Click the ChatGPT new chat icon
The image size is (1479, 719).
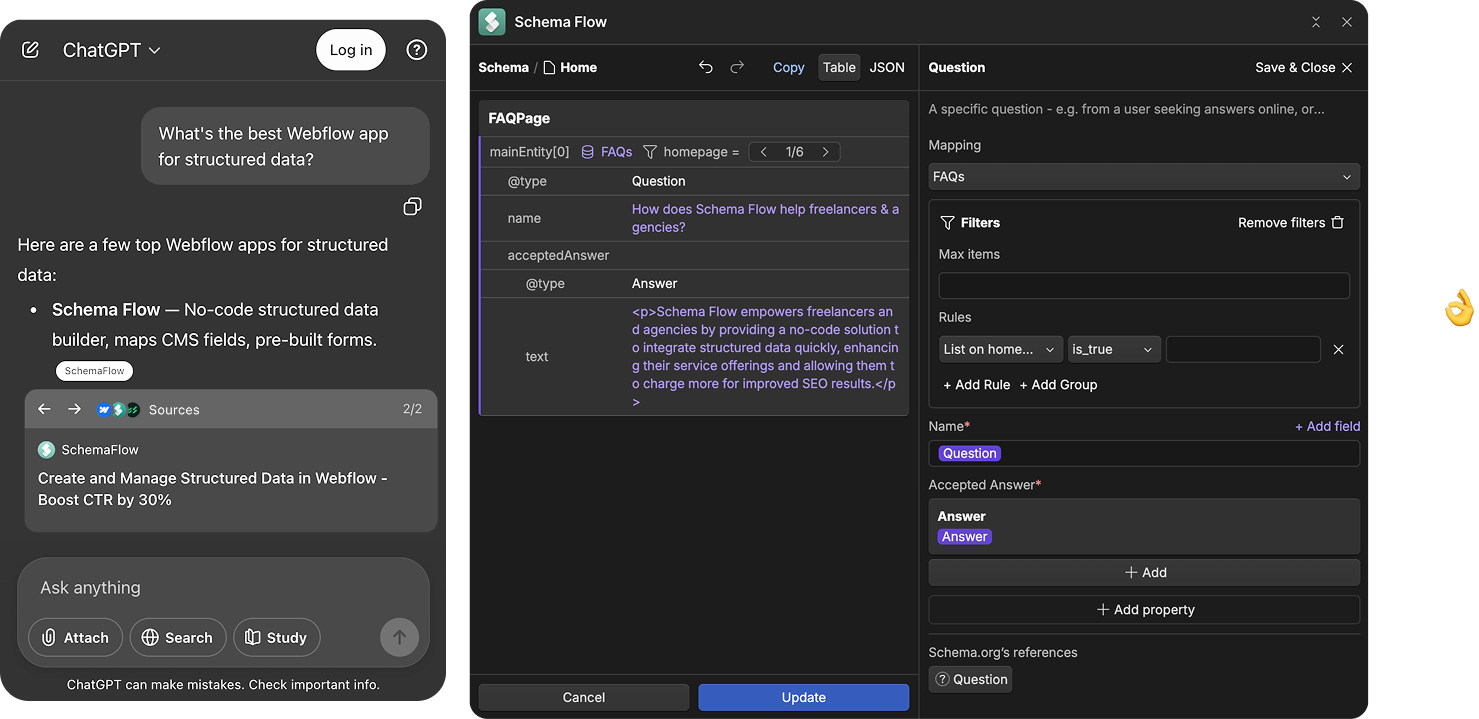(29, 49)
